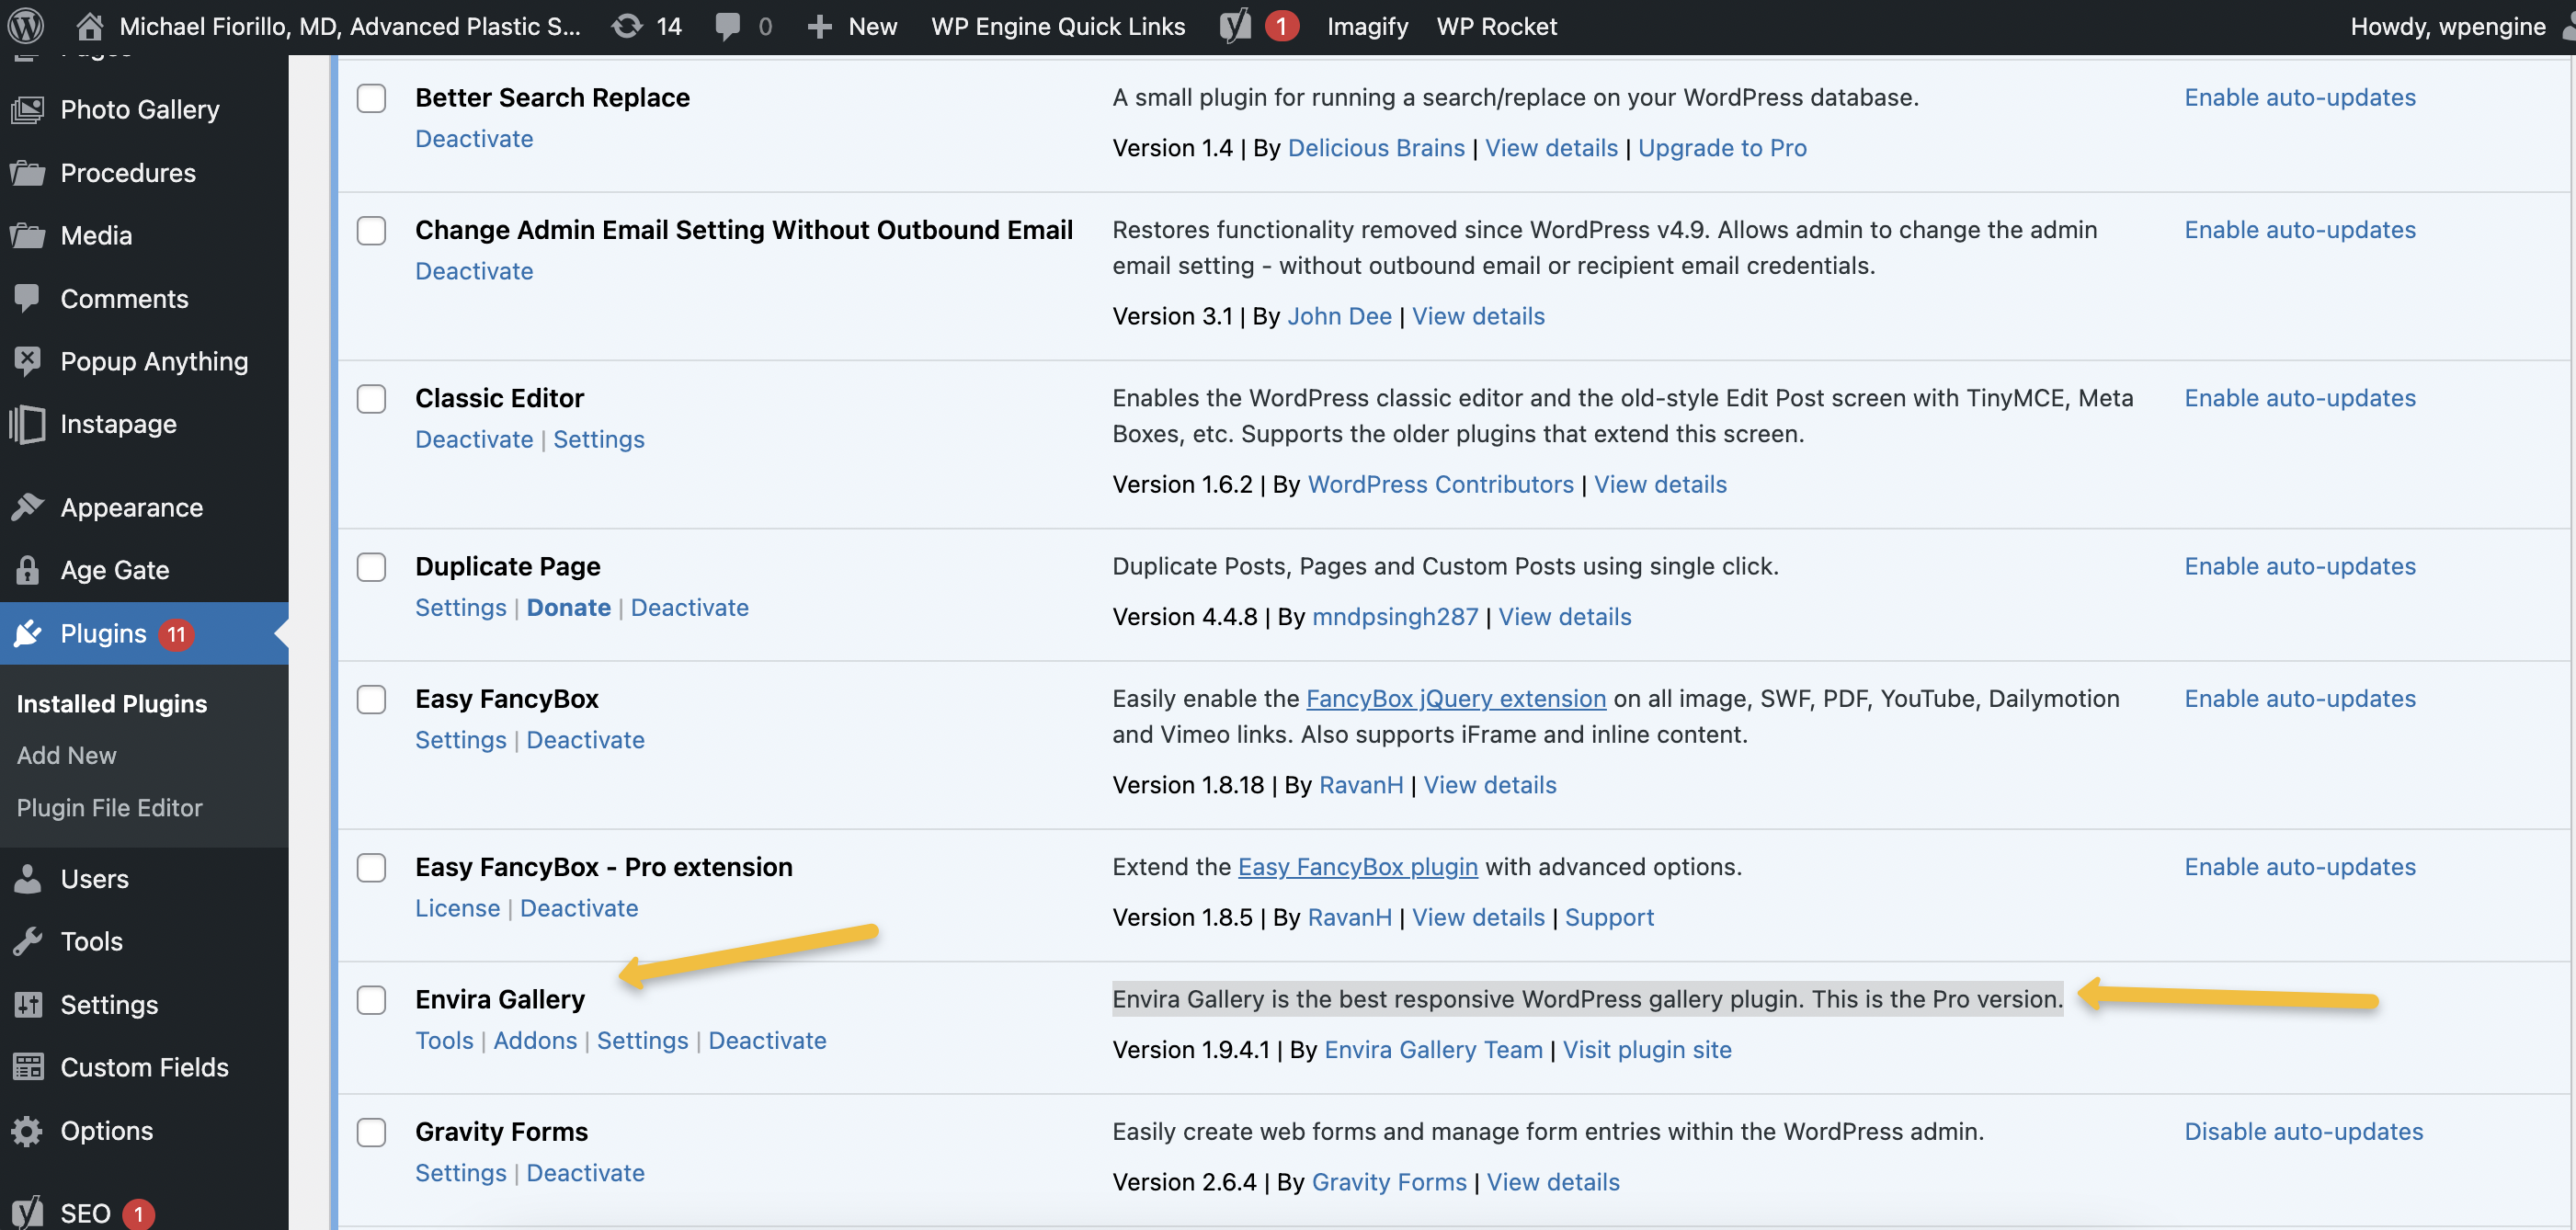The height and width of the screenshot is (1230, 2576).
Task: Open the comments bubble icon in admin bar
Action: (x=728, y=27)
